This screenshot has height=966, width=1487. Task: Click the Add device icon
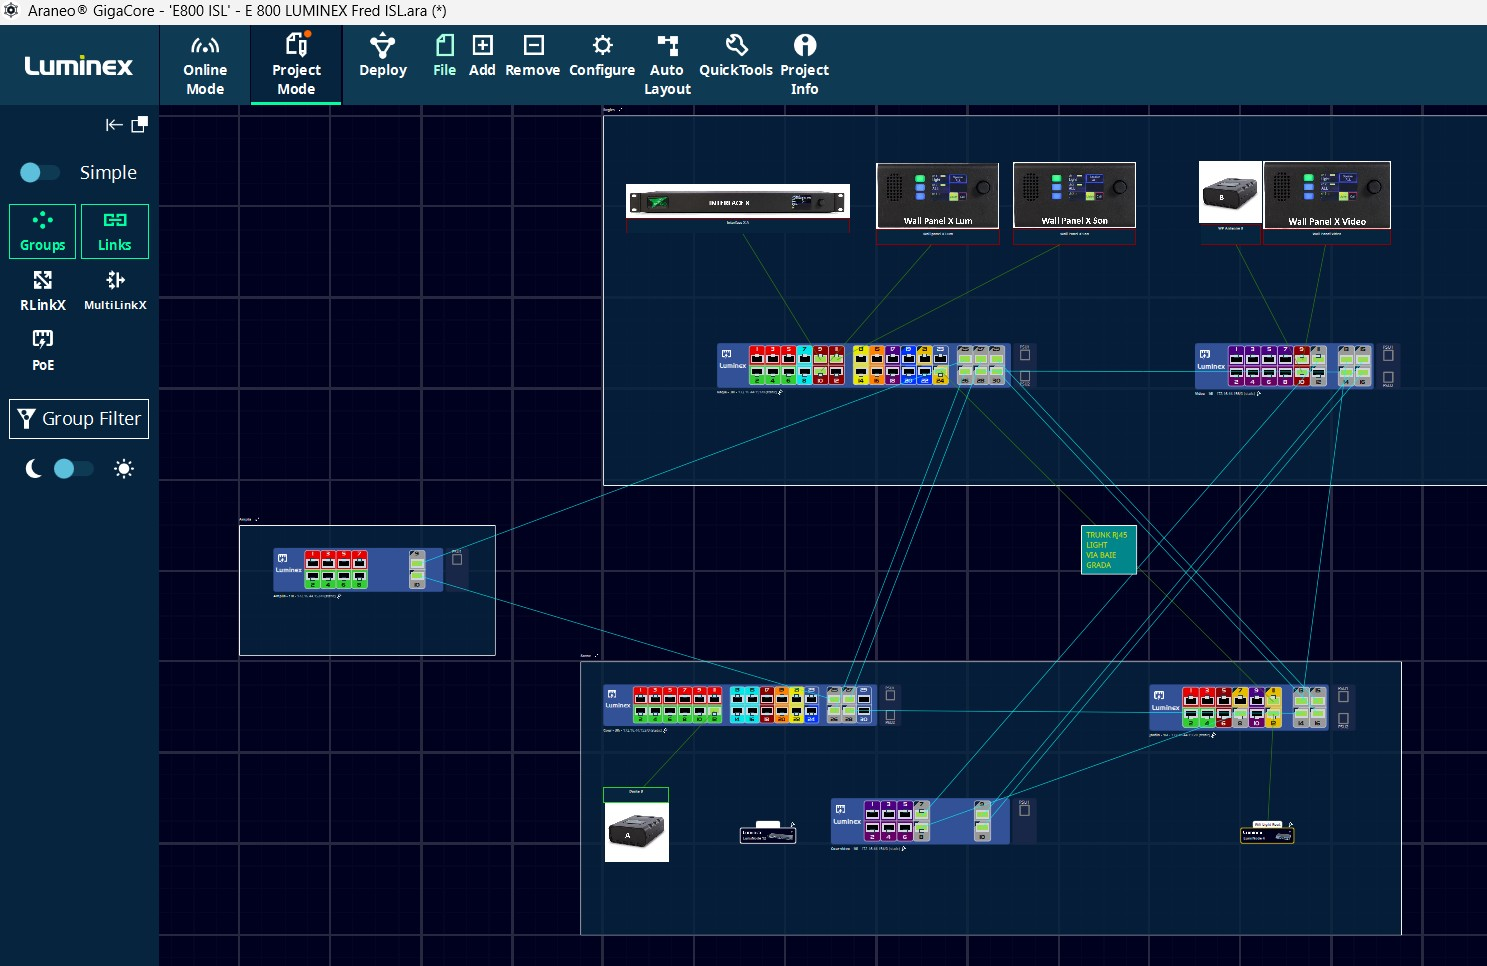tap(482, 56)
